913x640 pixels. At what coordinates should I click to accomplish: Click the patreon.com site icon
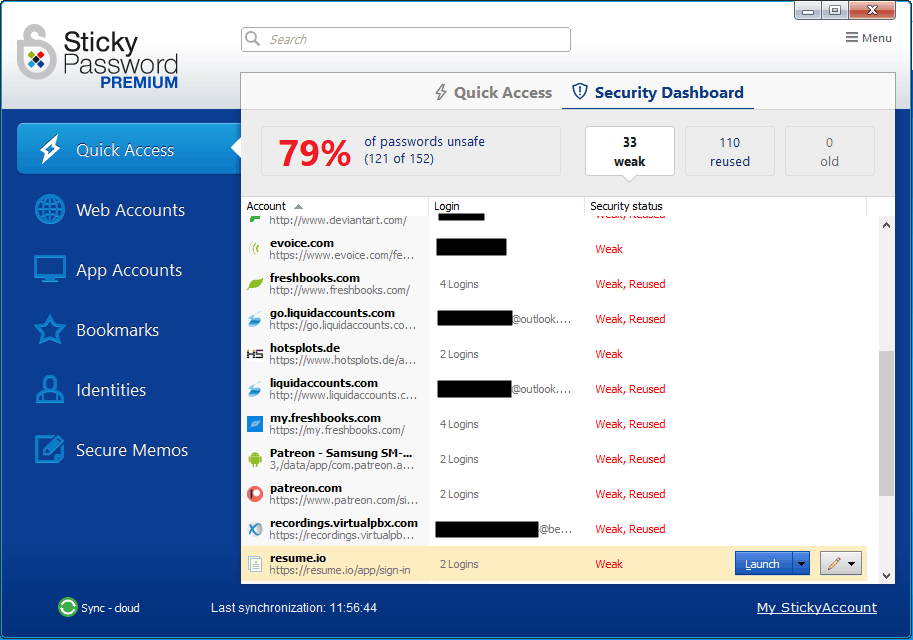(255, 493)
